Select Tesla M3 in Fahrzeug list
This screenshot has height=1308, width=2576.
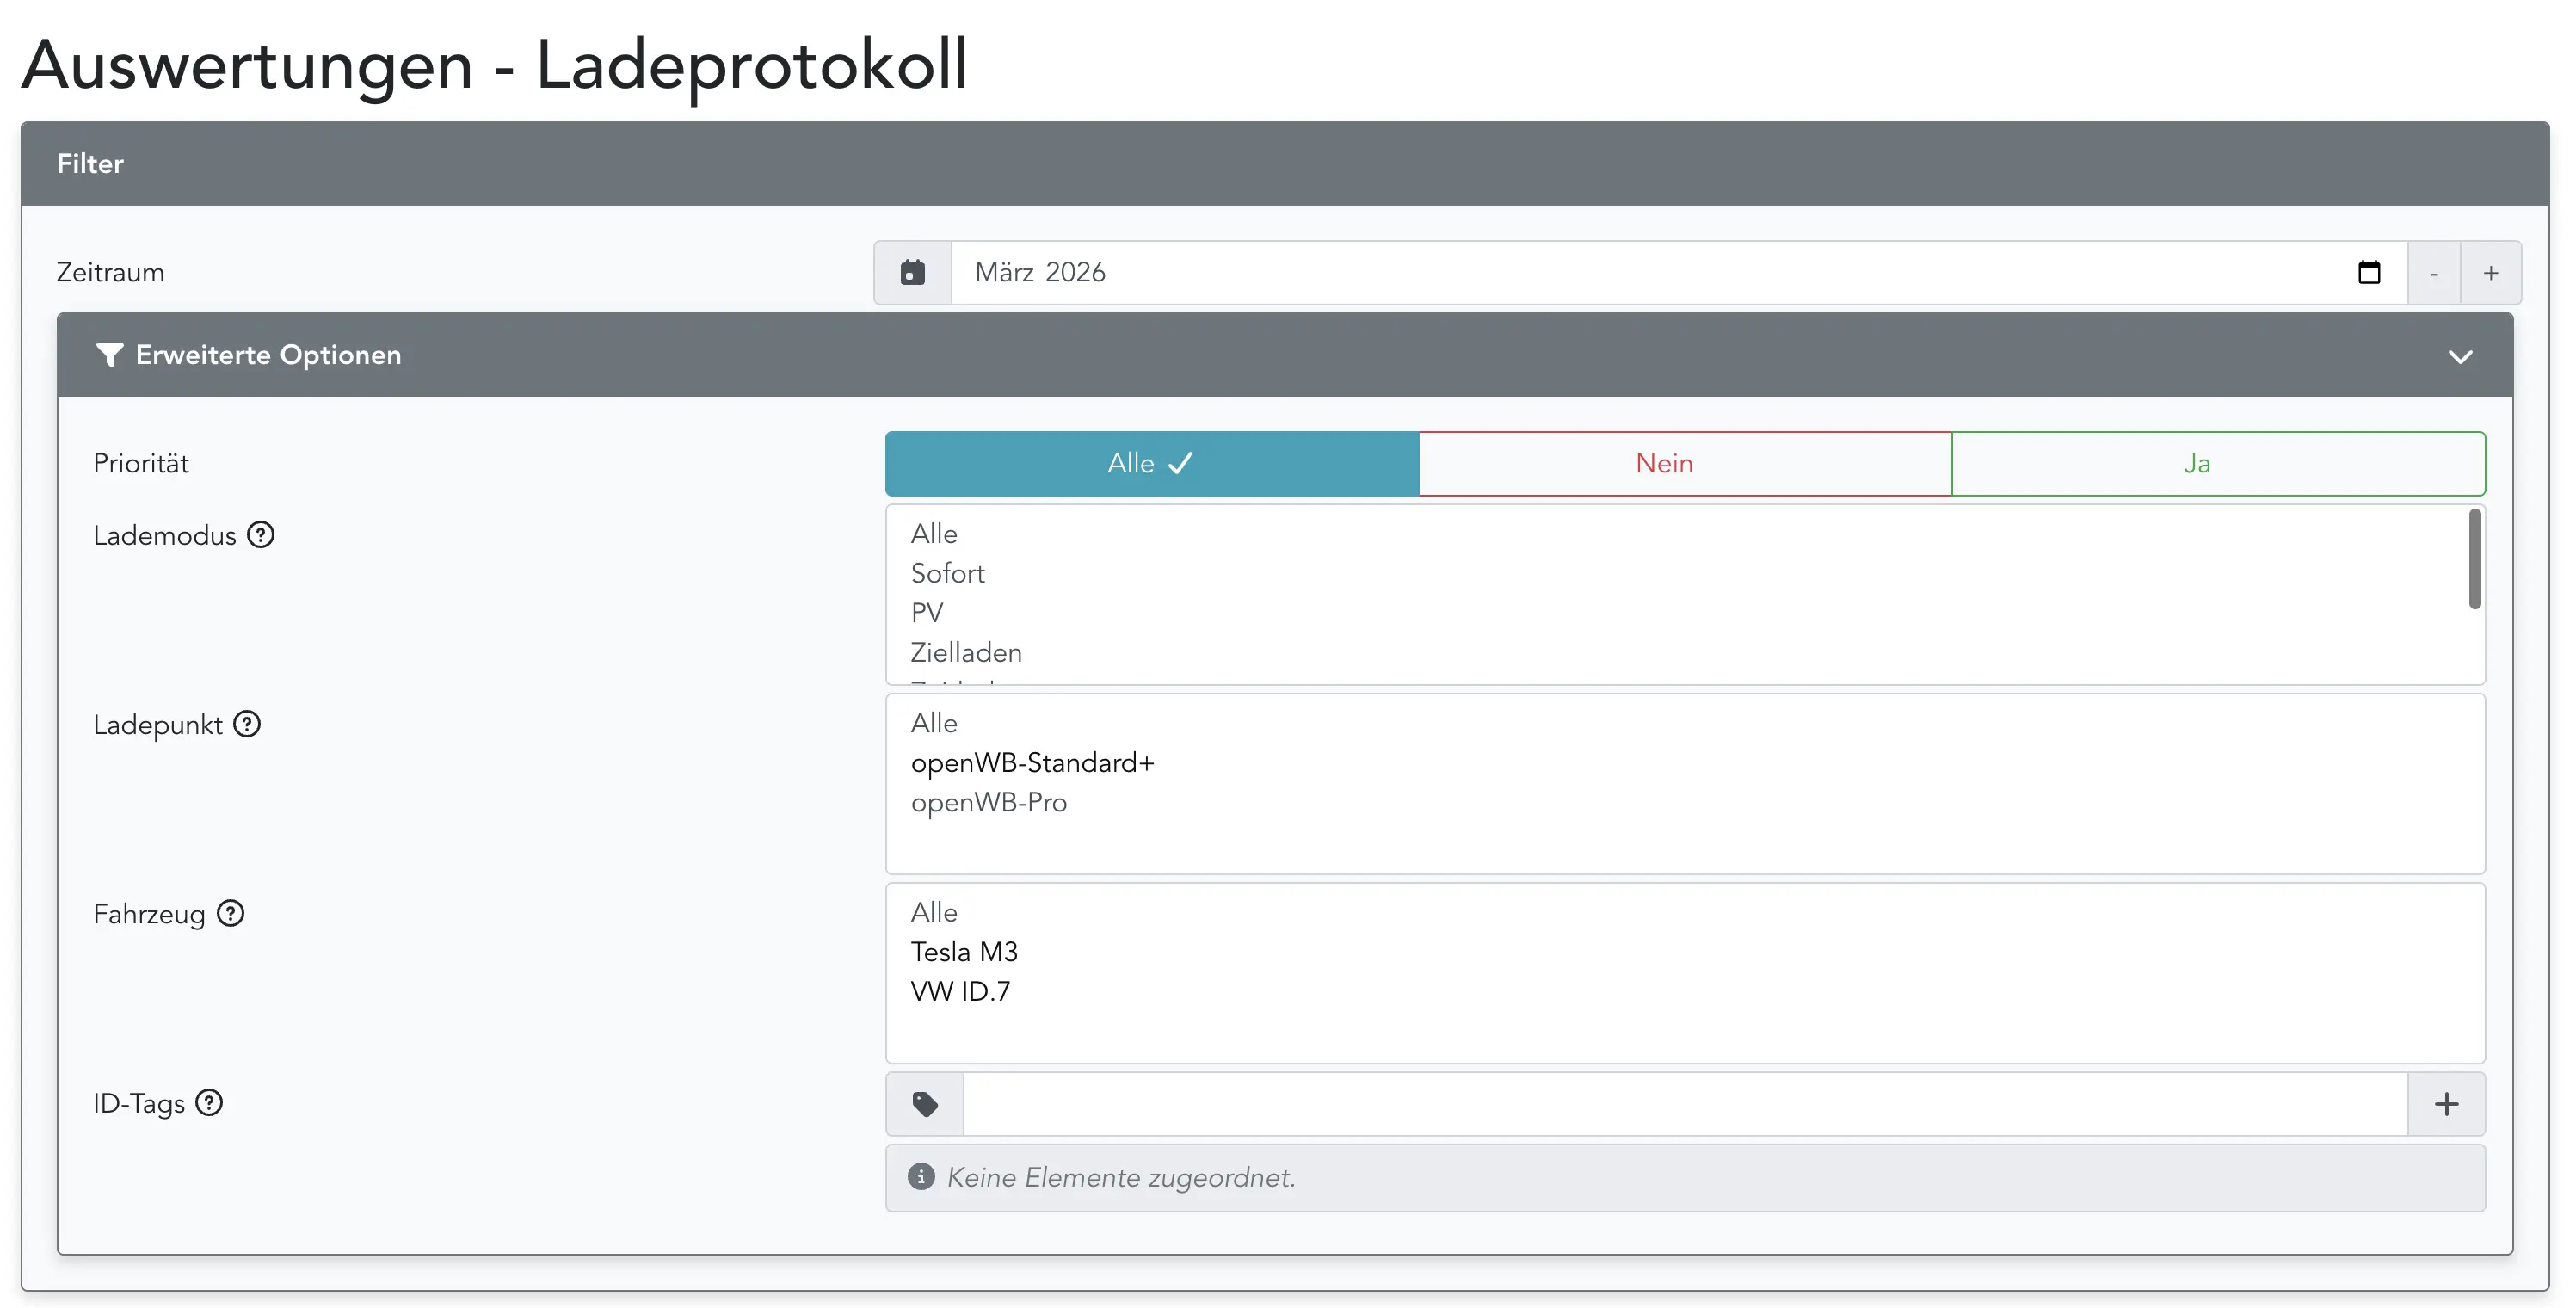coord(964,952)
